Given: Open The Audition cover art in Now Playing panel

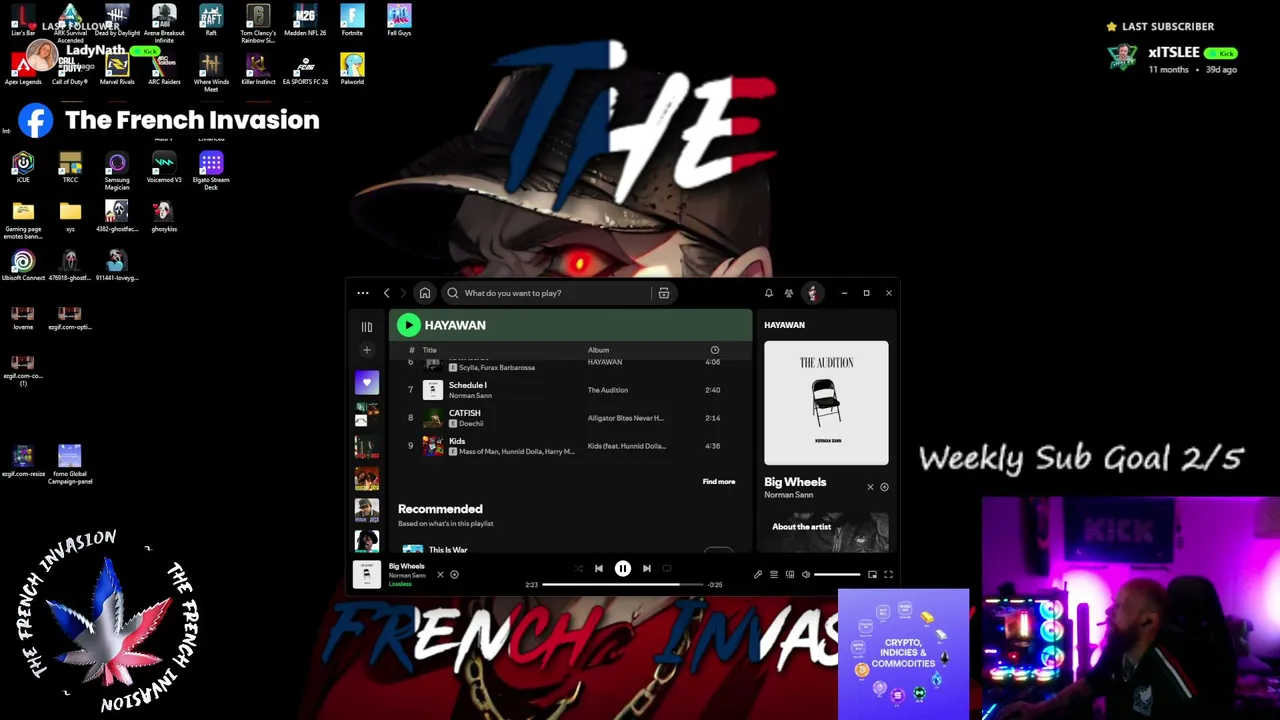Looking at the screenshot, I should tap(826, 403).
